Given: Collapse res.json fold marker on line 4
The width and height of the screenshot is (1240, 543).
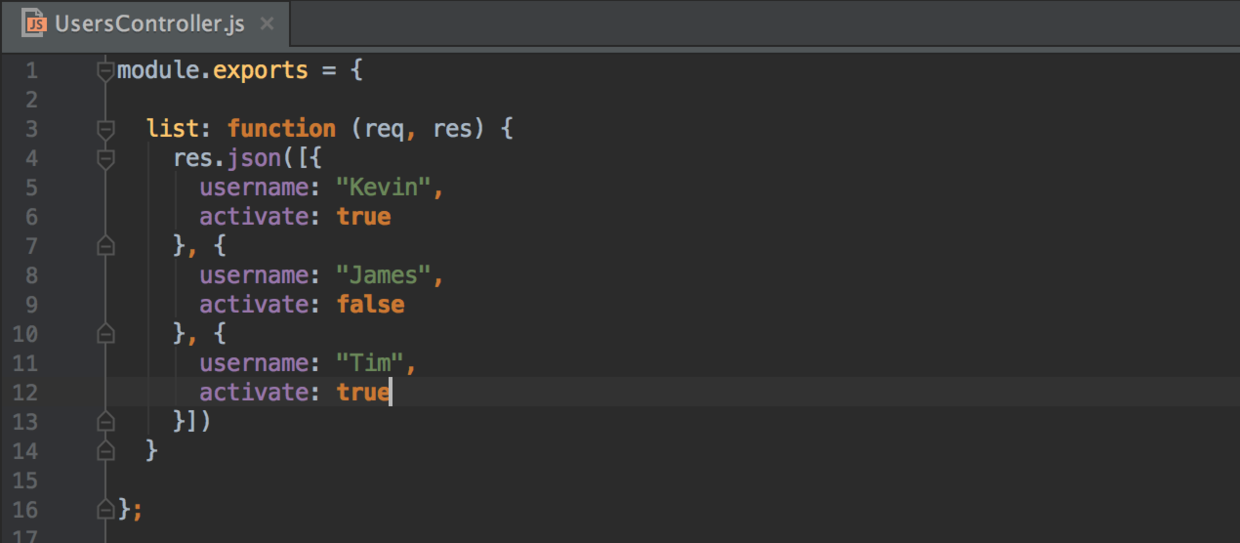Looking at the screenshot, I should [x=106, y=158].
